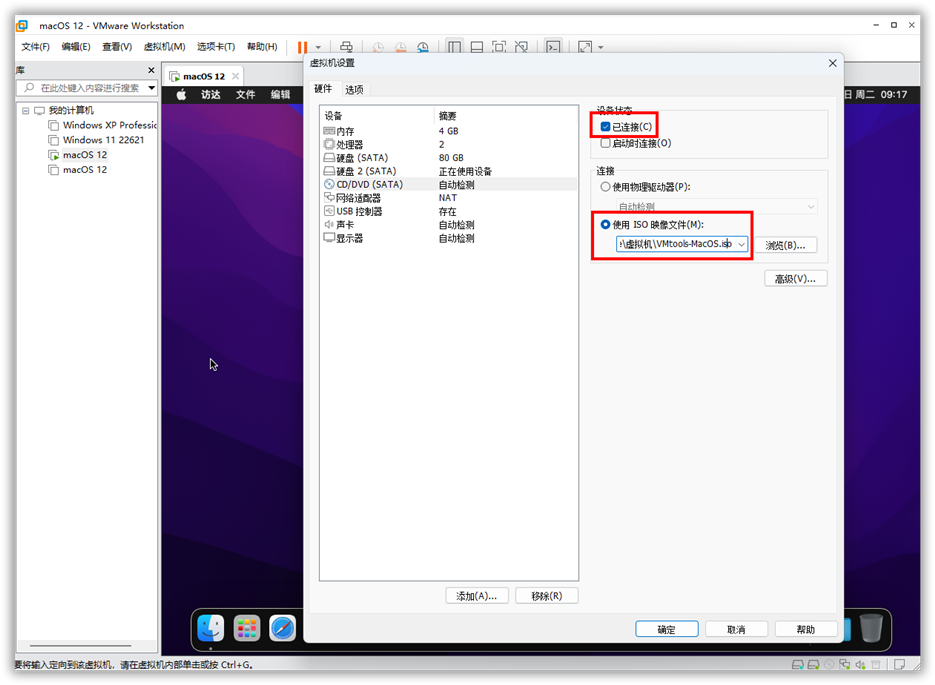The width and height of the screenshot is (935, 685).
Task: Open Trash in the macOS dock
Action: 871,628
